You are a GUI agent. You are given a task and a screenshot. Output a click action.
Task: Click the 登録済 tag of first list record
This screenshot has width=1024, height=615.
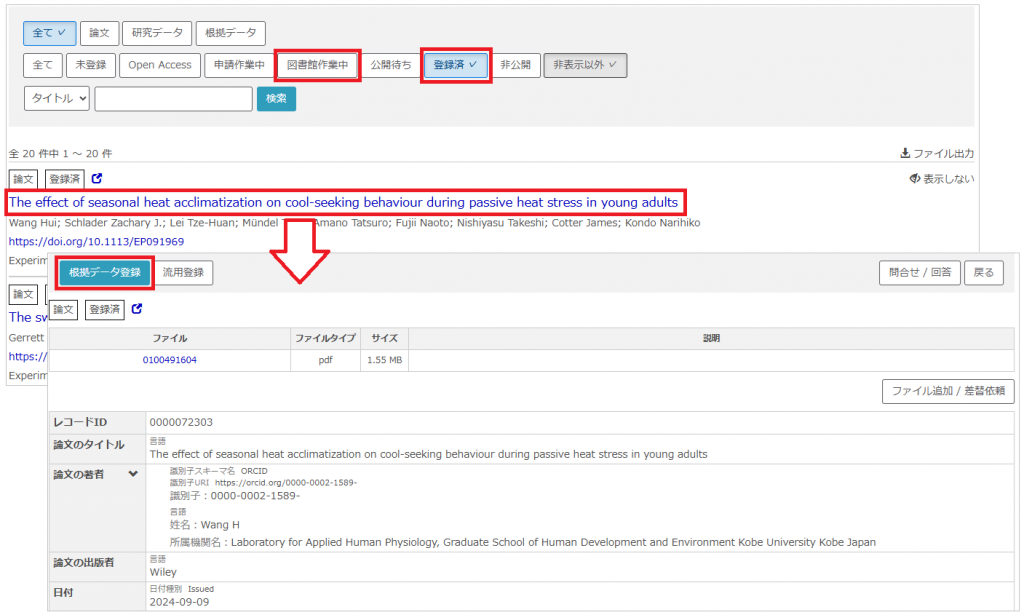[65, 179]
